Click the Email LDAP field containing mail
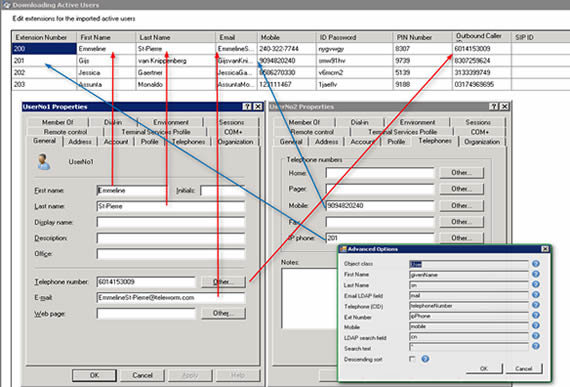Viewport: 570px width, 387px height. (469, 295)
